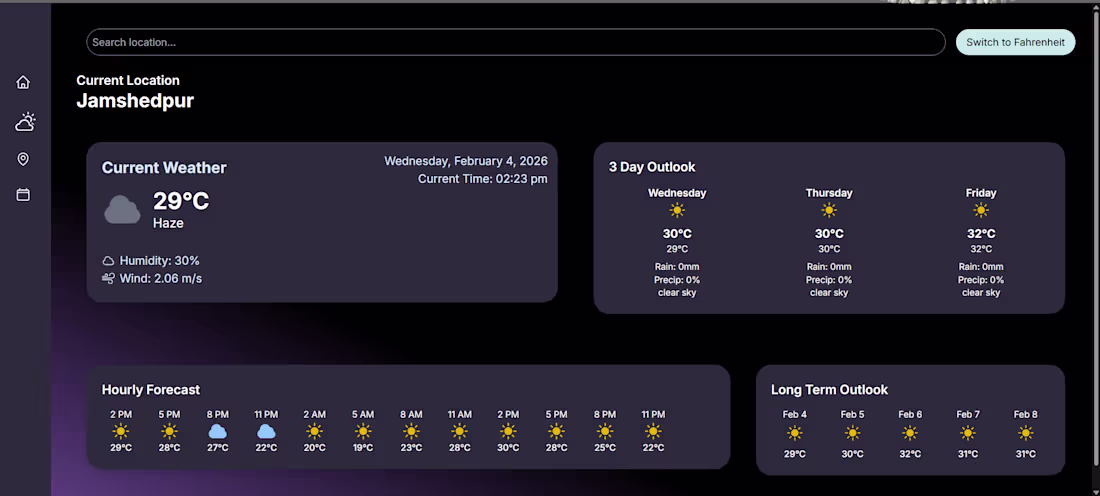Click Friday's clear sky description
The height and width of the screenshot is (496, 1100).
(981, 293)
